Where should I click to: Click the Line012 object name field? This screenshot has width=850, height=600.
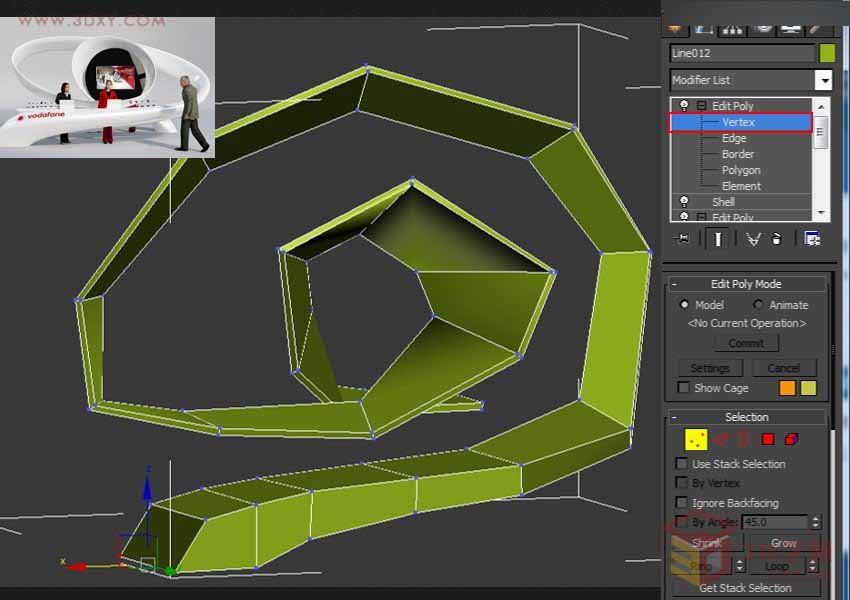pos(742,53)
